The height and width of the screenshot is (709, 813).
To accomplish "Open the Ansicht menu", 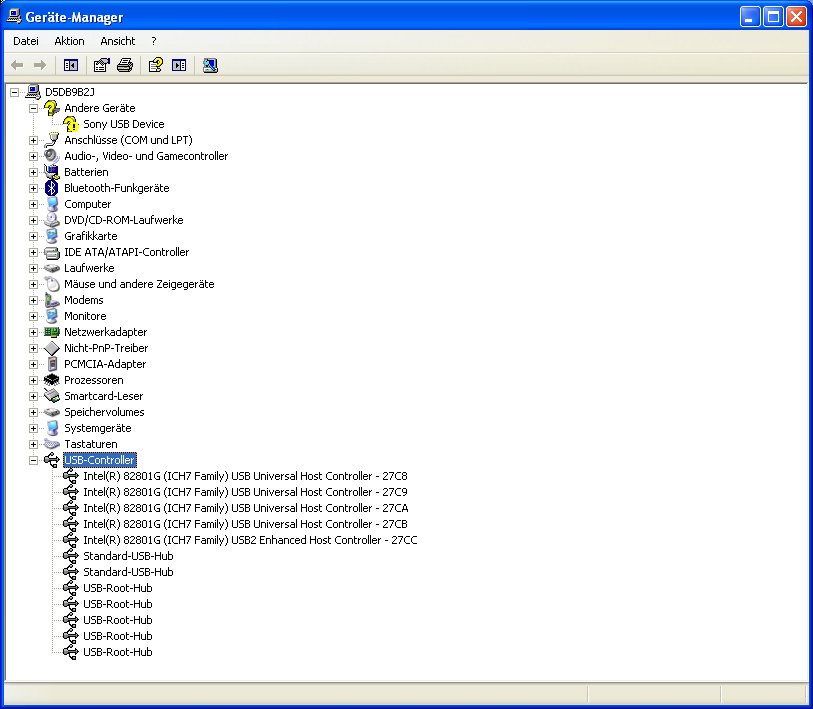I will (x=117, y=41).
